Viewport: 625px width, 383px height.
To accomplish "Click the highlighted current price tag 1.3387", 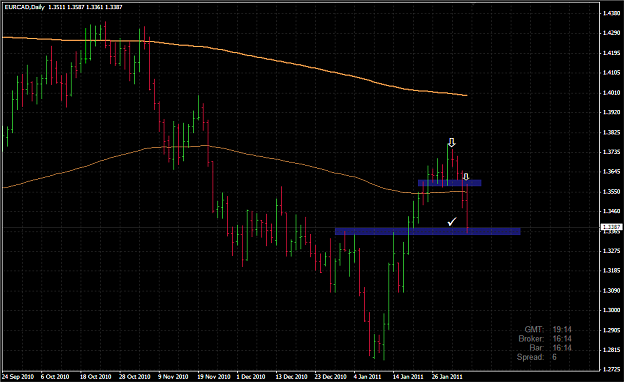I will tap(611, 227).
